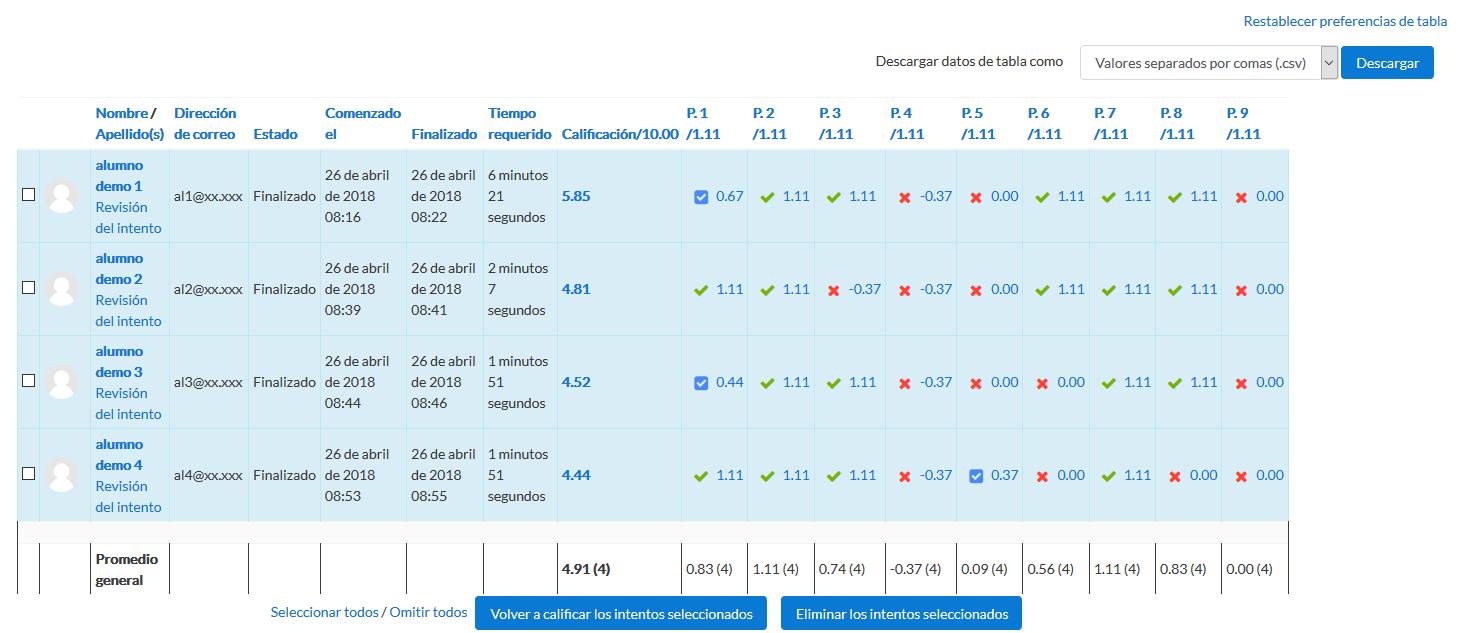
Task: Open alumno demo 2 profile avatar
Action: click(62, 289)
